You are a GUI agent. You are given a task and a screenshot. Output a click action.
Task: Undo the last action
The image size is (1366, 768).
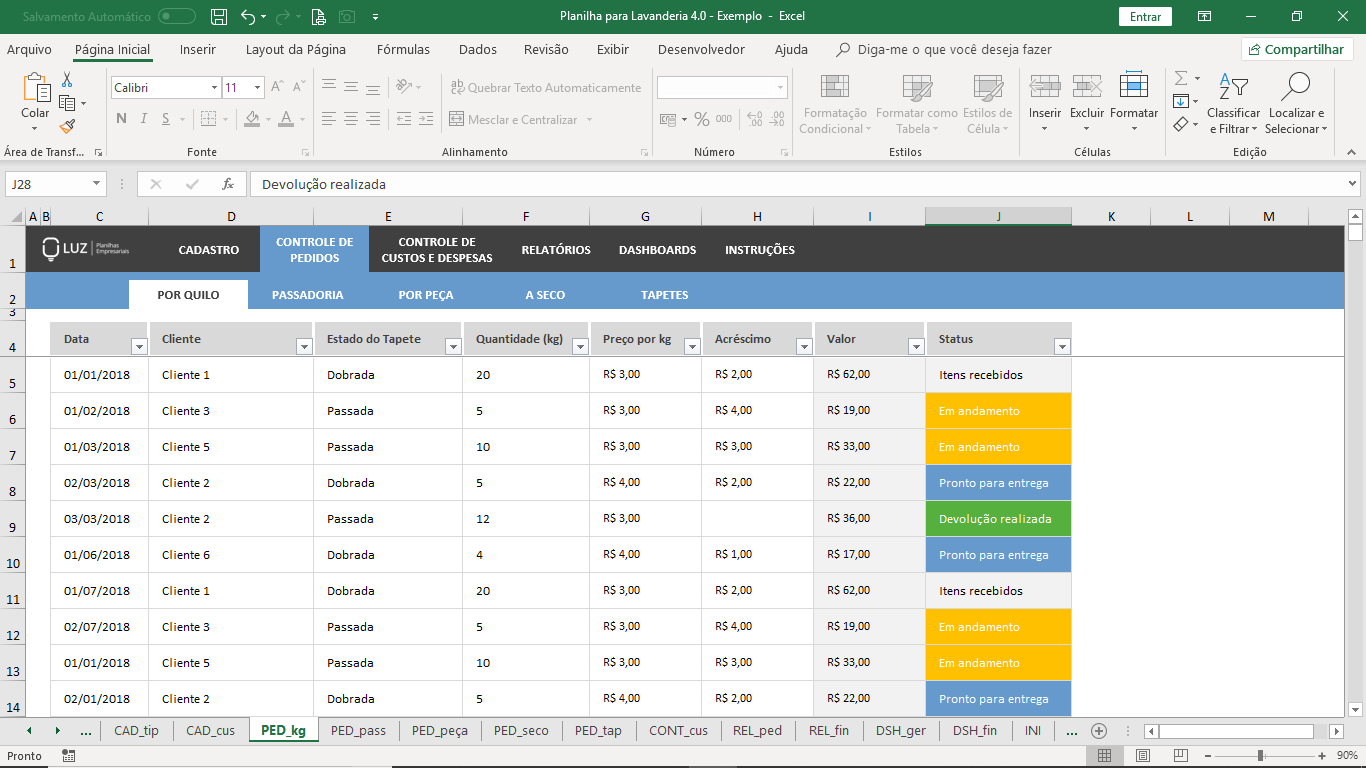click(x=248, y=16)
